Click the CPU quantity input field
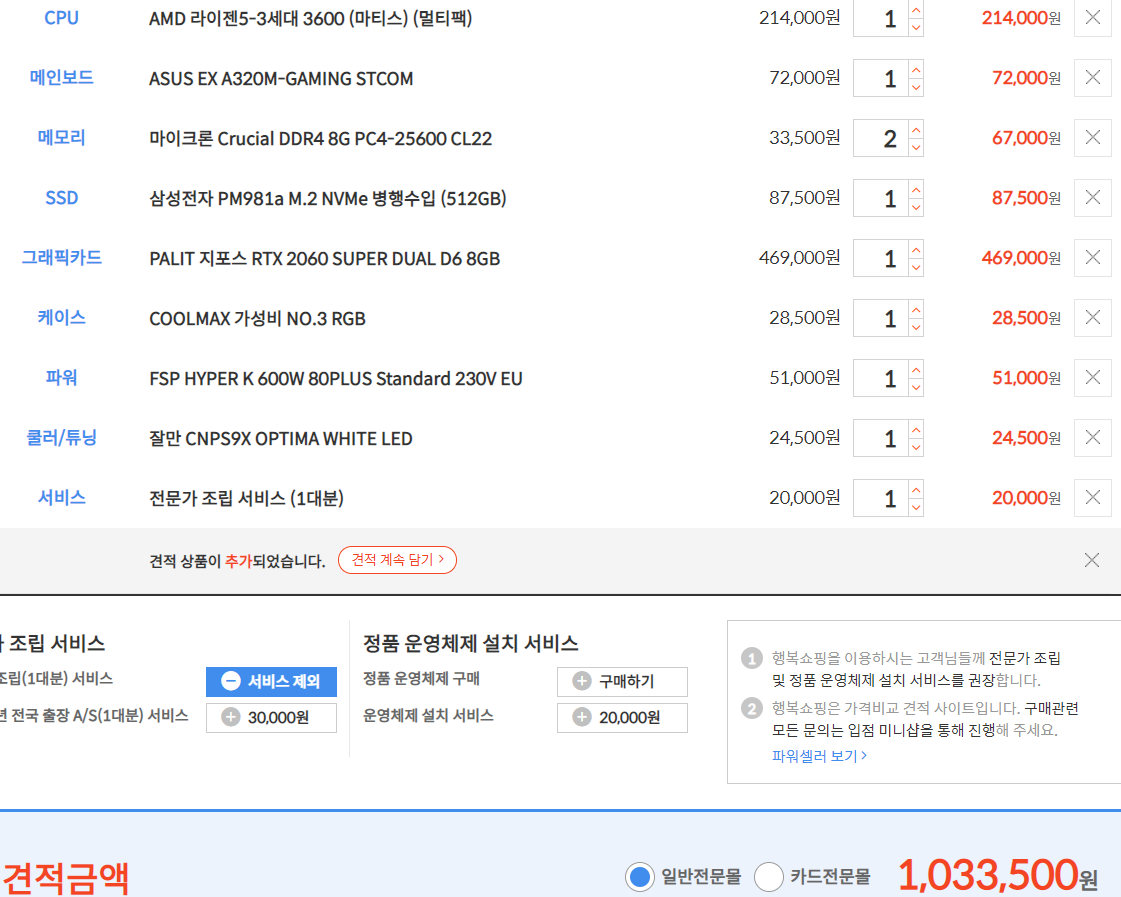This screenshot has width=1121, height=897. point(881,18)
